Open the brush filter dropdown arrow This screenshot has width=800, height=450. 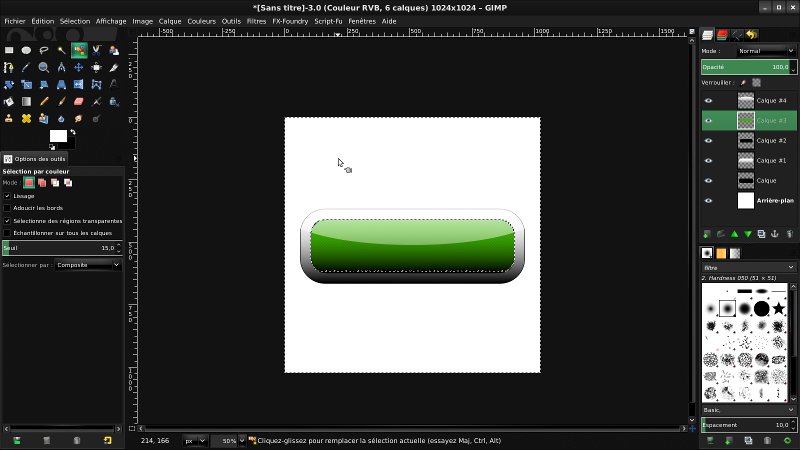tap(791, 267)
